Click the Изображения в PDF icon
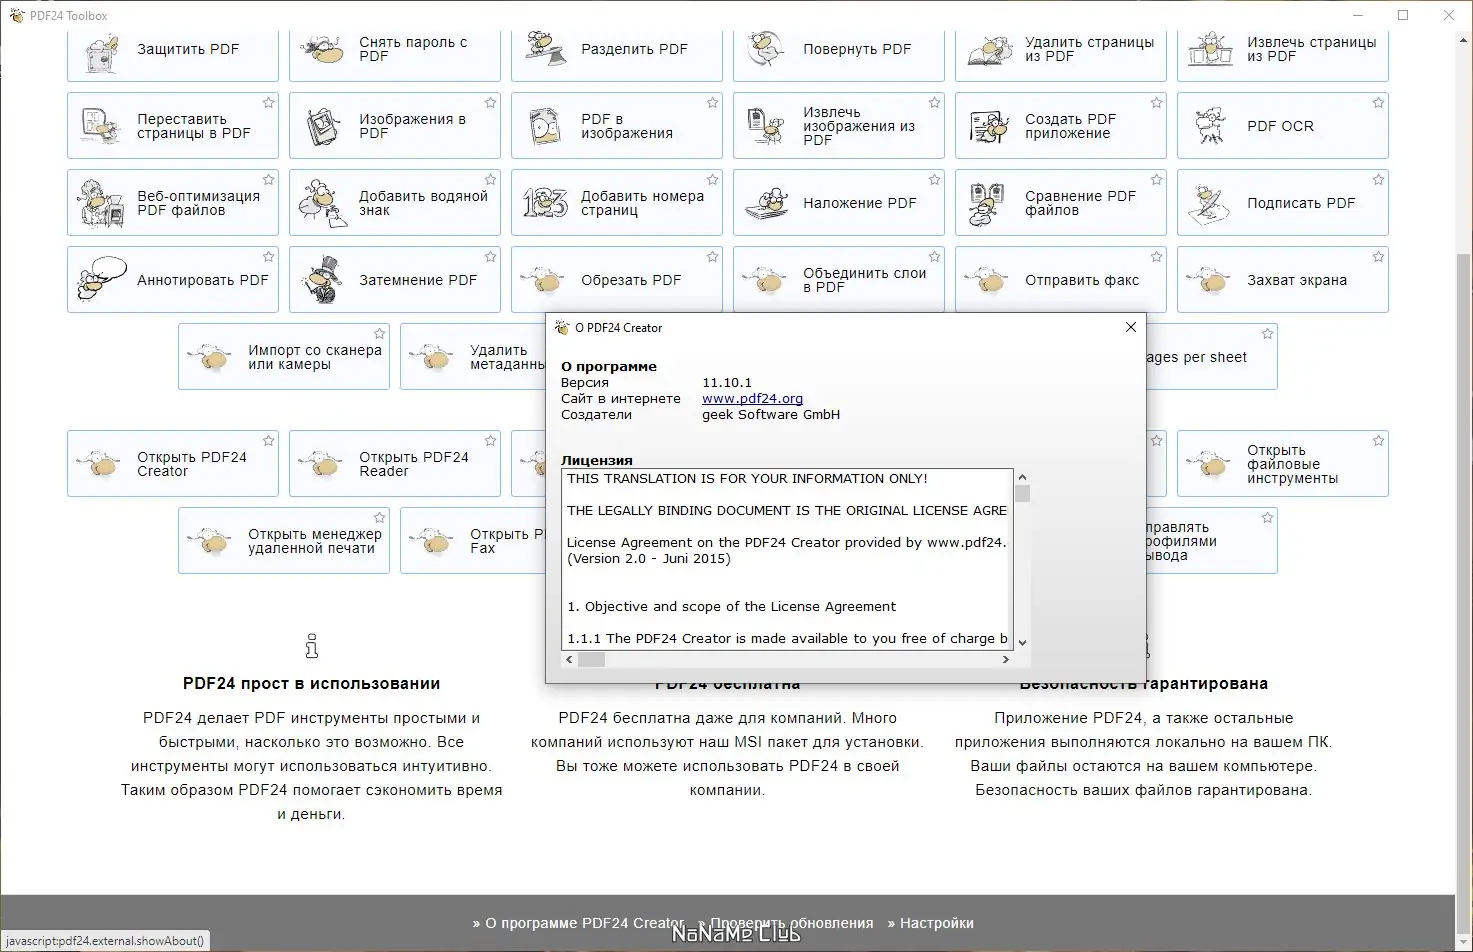The image size is (1473, 952). point(324,126)
